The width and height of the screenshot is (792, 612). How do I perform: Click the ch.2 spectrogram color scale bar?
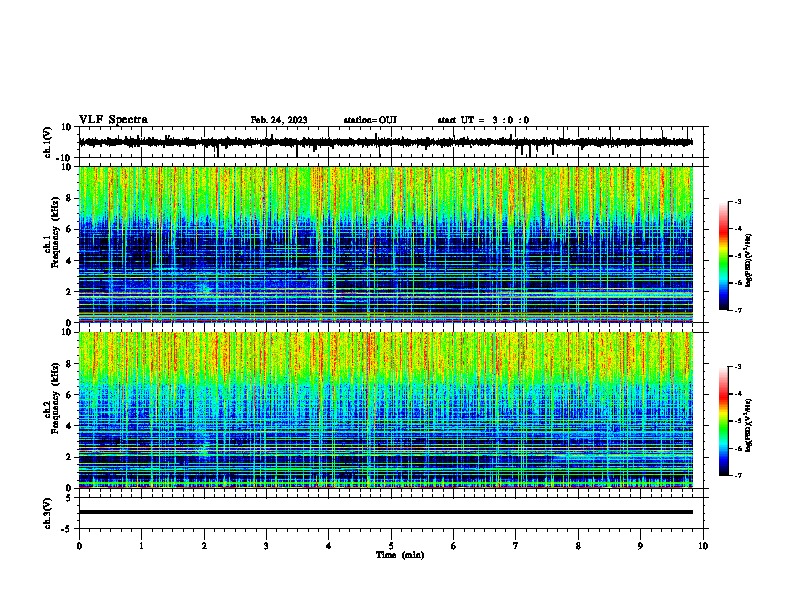pyautogui.click(x=724, y=421)
